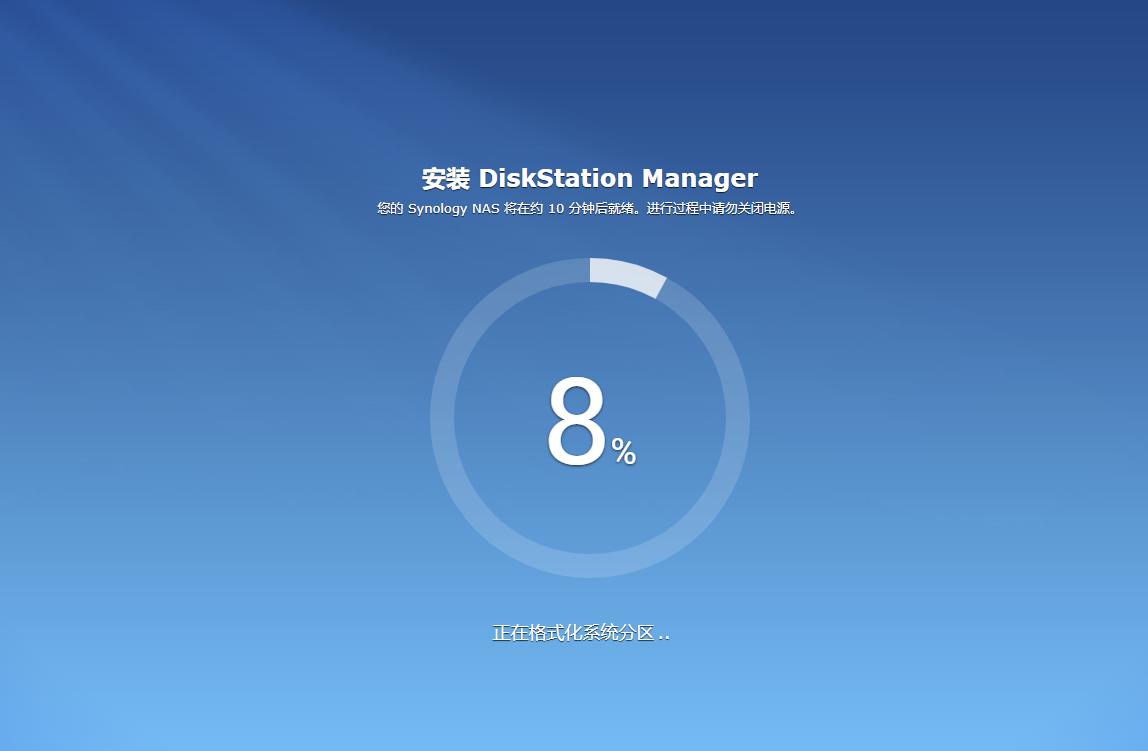Image resolution: width=1148 pixels, height=751 pixels.
Task: Click the 8% progress number
Action: (592, 422)
